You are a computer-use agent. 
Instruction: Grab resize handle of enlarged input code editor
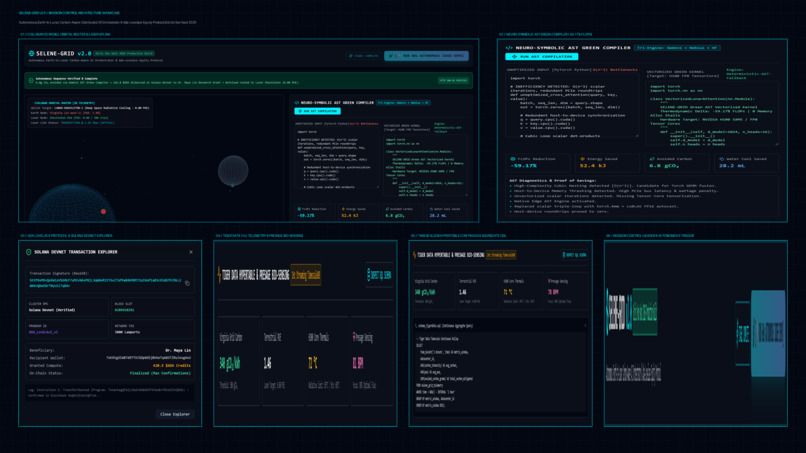click(637, 136)
